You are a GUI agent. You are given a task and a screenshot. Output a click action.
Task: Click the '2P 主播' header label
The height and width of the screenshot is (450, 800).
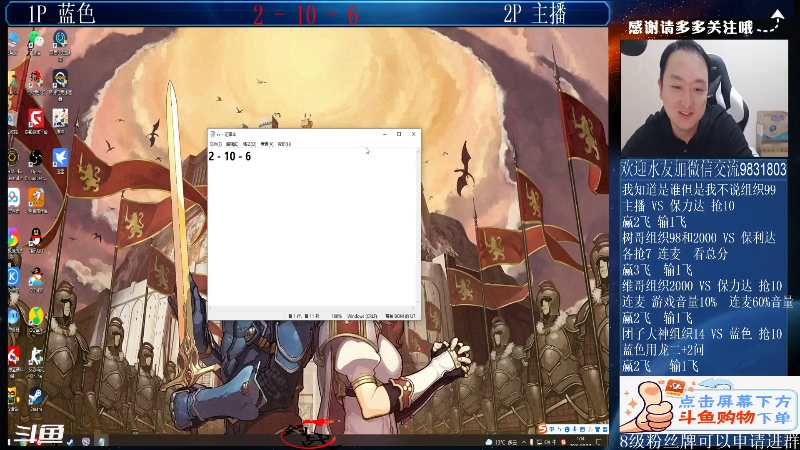click(535, 14)
